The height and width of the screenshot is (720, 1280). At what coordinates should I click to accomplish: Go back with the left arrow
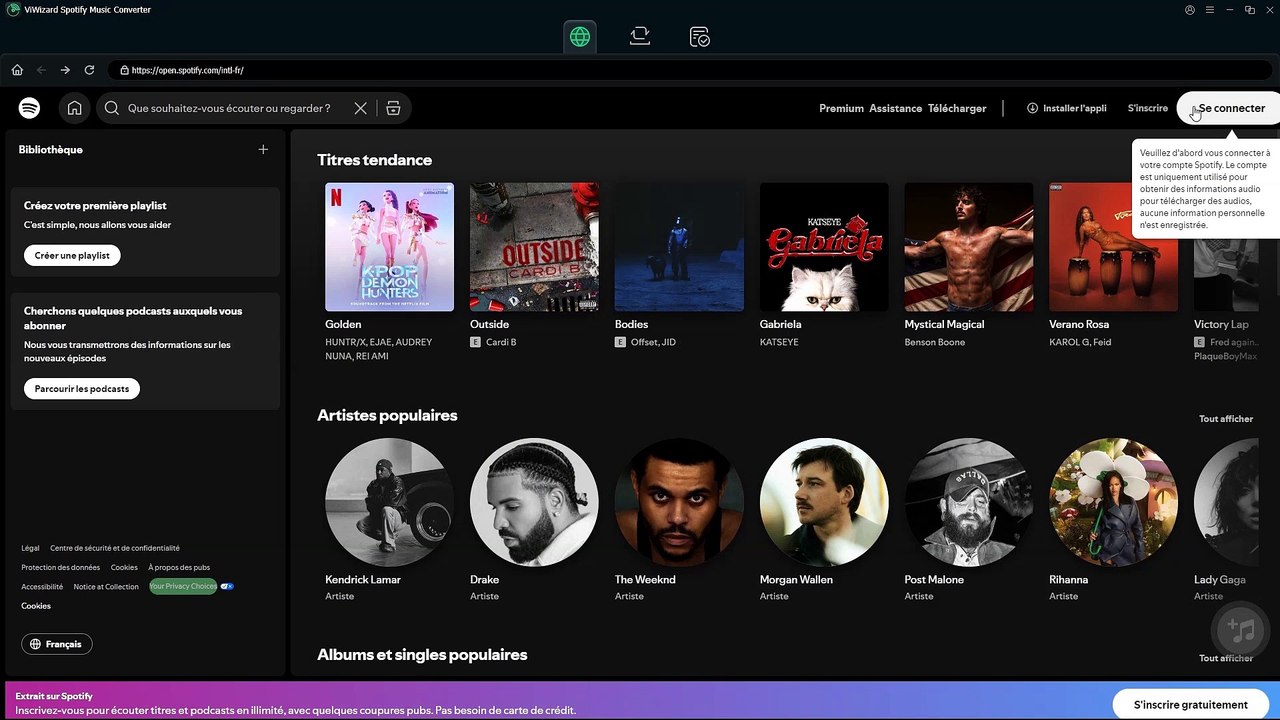click(41, 70)
